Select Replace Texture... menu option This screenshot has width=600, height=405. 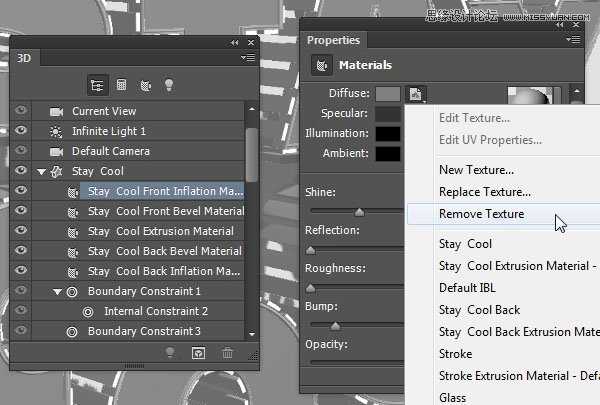click(x=484, y=191)
